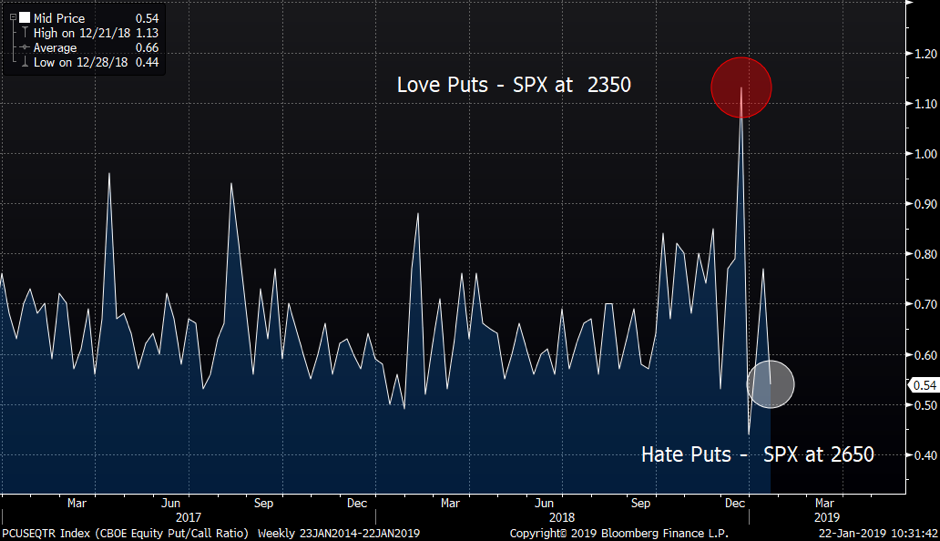The width and height of the screenshot is (940, 541).
Task: Click the Jun 2017 x-axis label
Action: 171,503
